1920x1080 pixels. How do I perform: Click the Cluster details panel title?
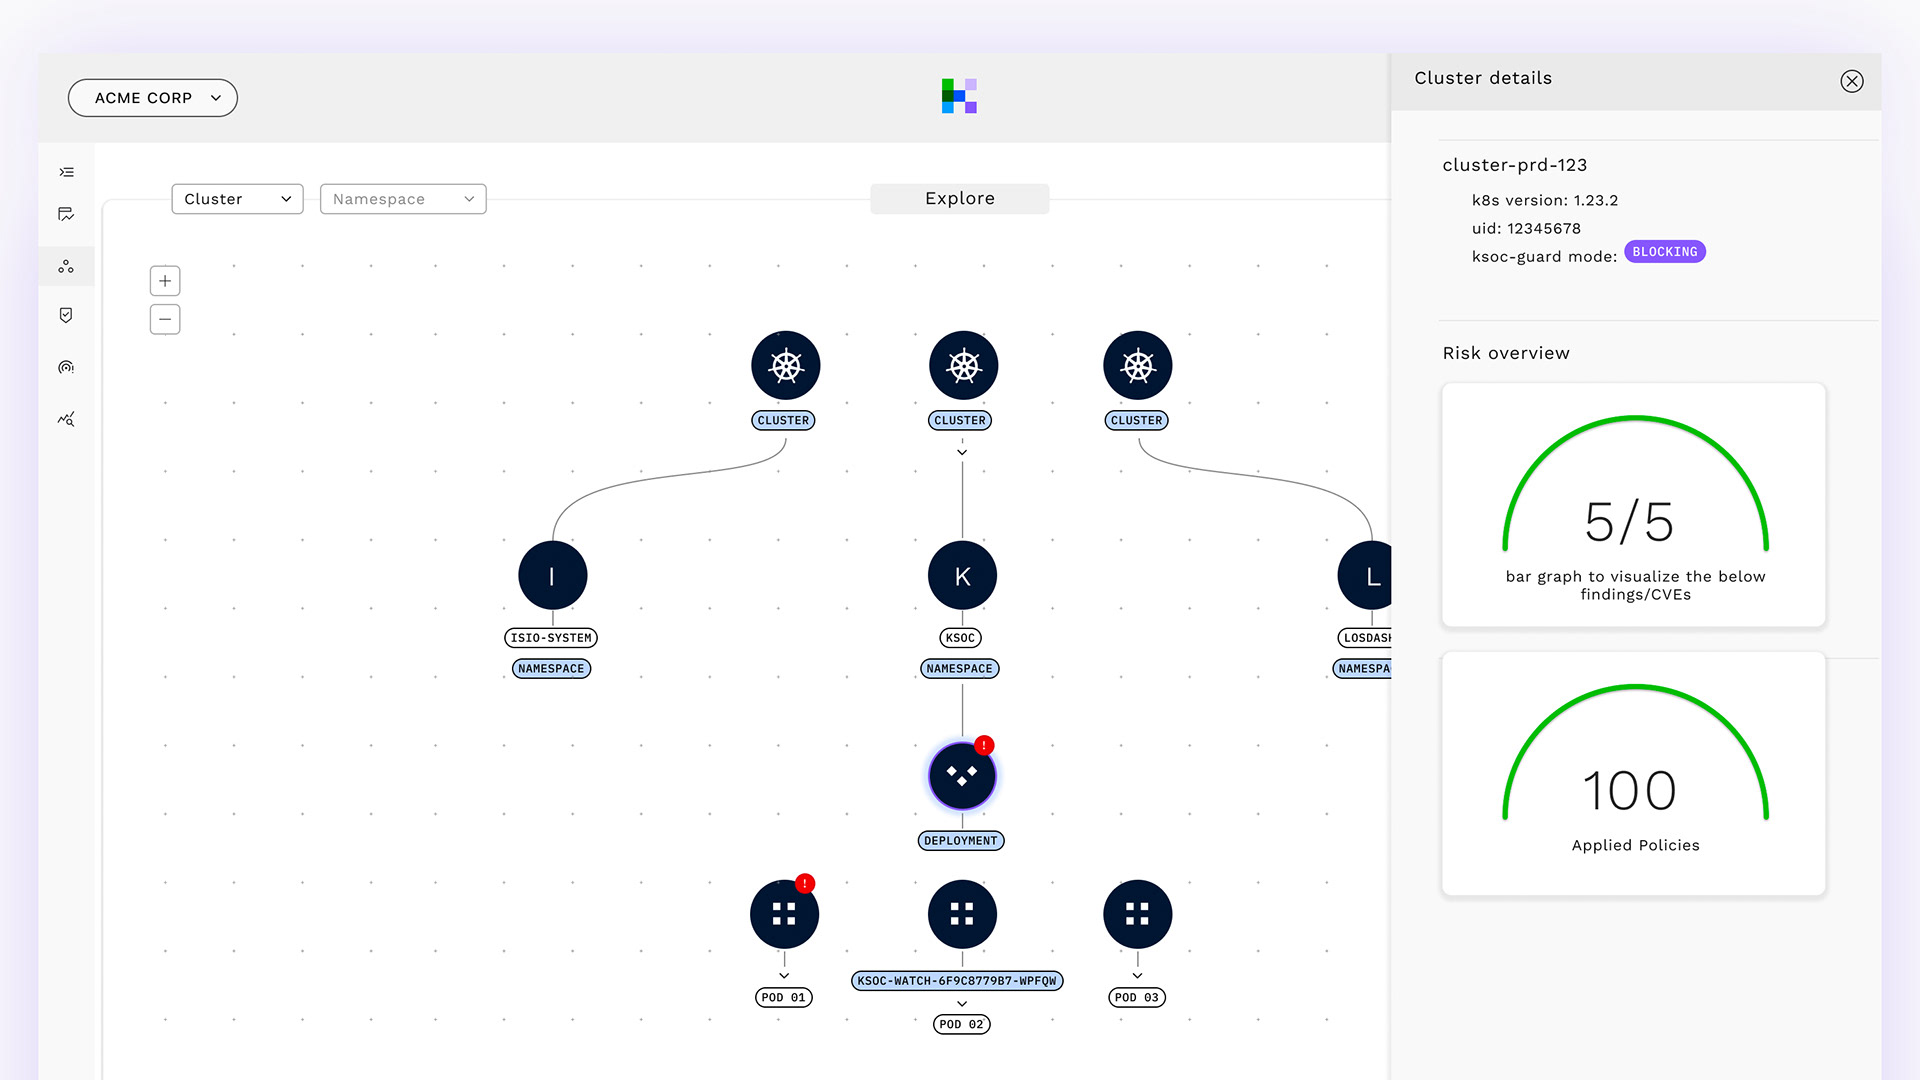(1483, 78)
